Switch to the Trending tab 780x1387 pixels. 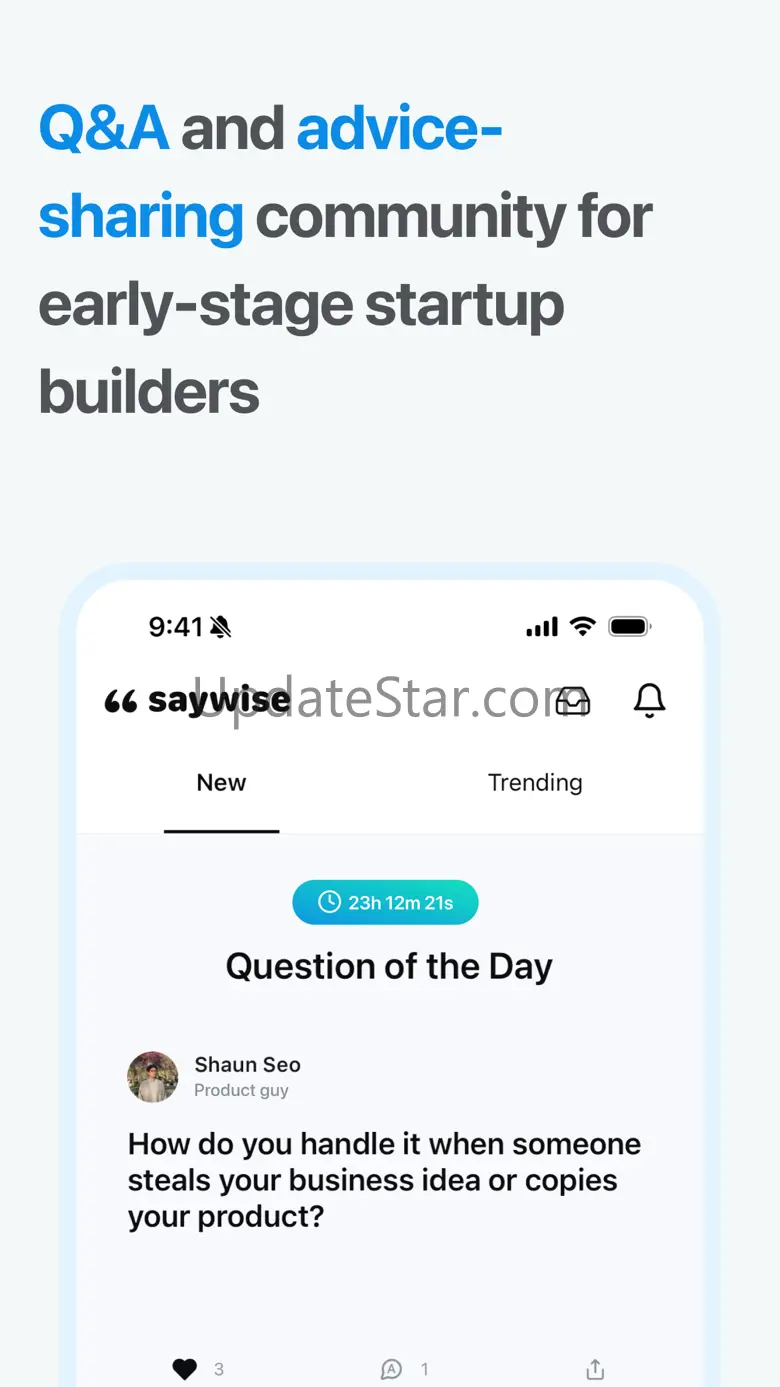click(x=535, y=783)
